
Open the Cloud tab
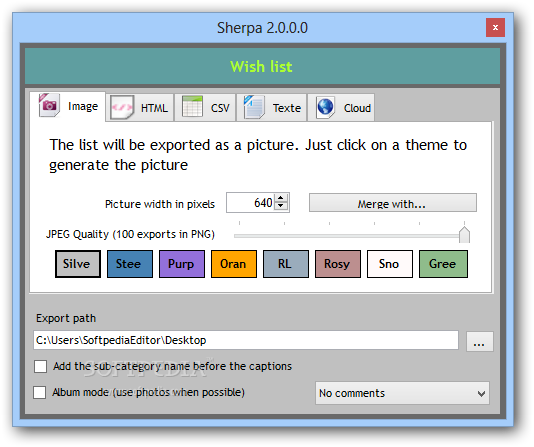341,108
